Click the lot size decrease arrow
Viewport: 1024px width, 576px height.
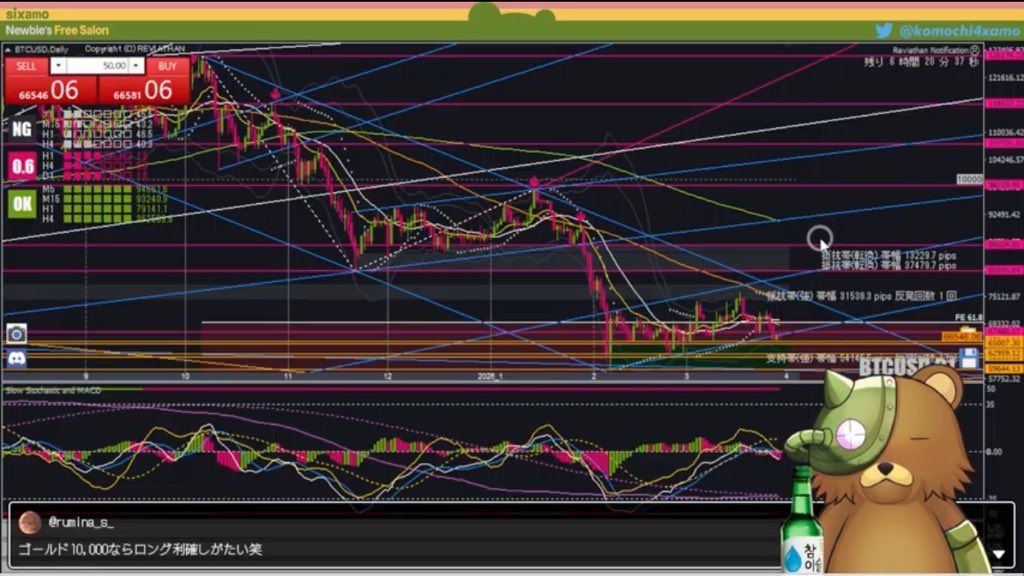point(58,66)
